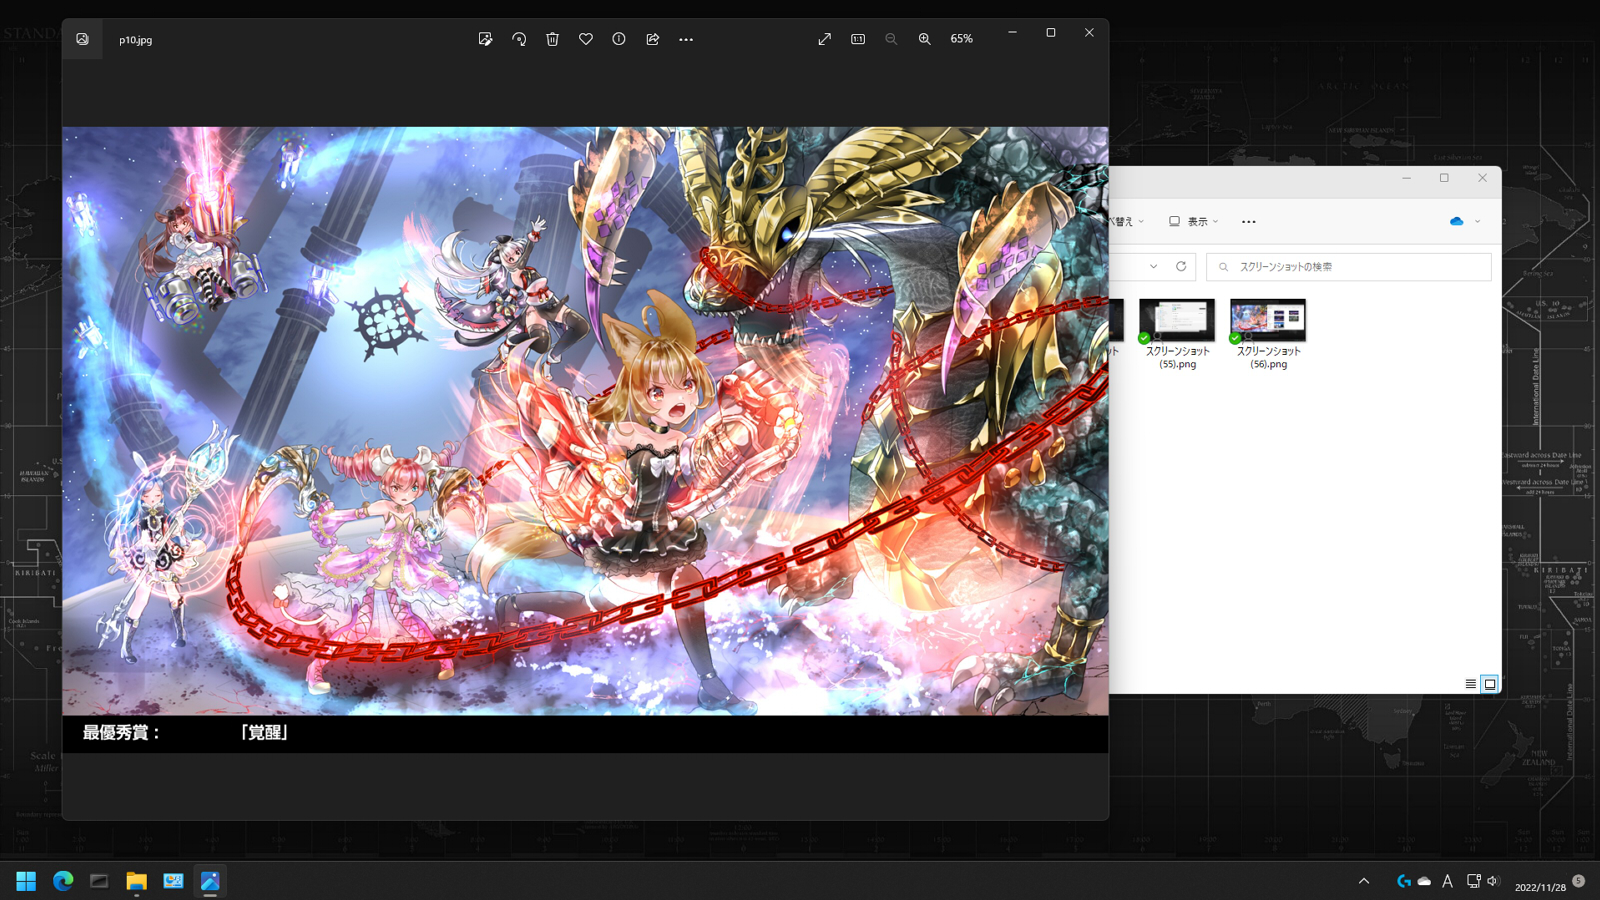The height and width of the screenshot is (900, 1600).
Task: Switch File Explorer to large thumbnails view
Action: click(1490, 684)
